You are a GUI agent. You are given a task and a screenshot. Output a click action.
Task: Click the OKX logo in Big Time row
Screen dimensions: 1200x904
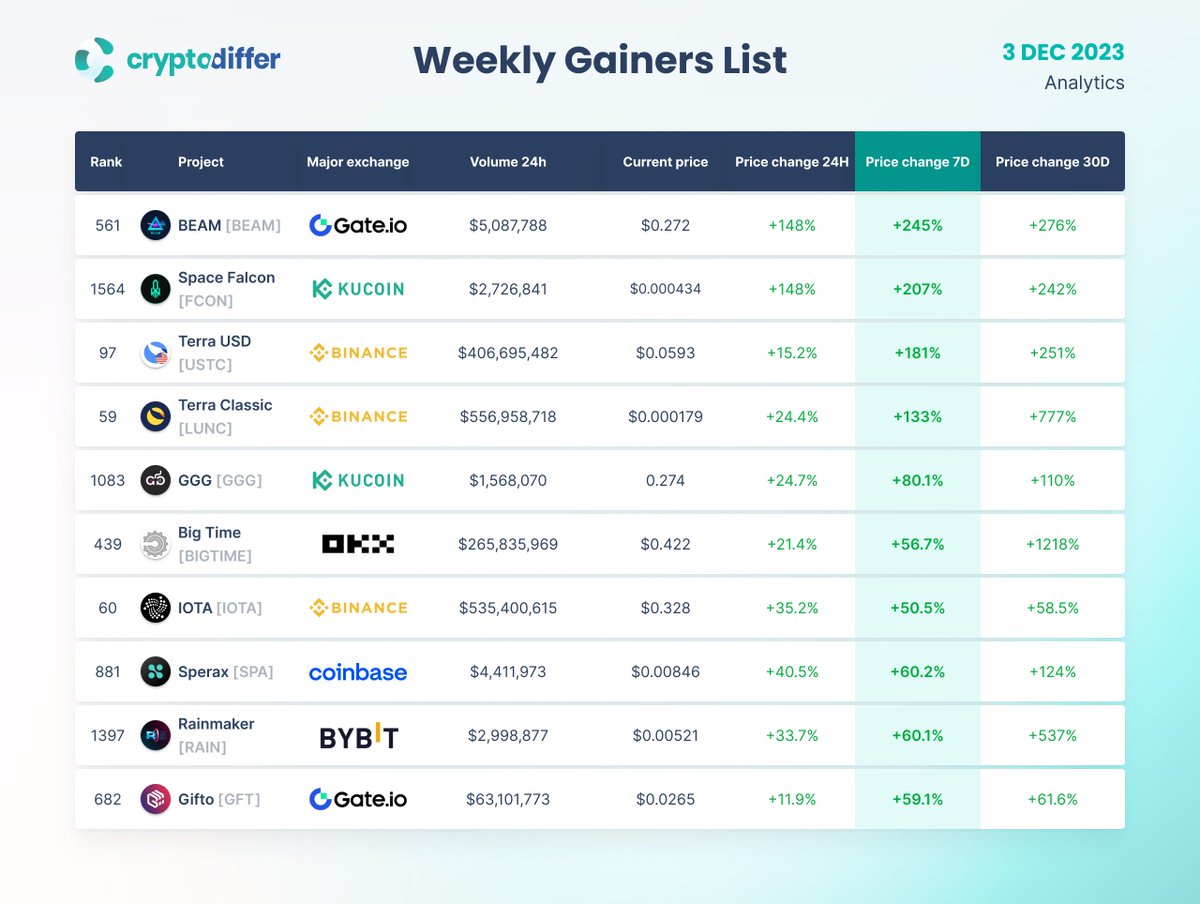click(x=358, y=544)
